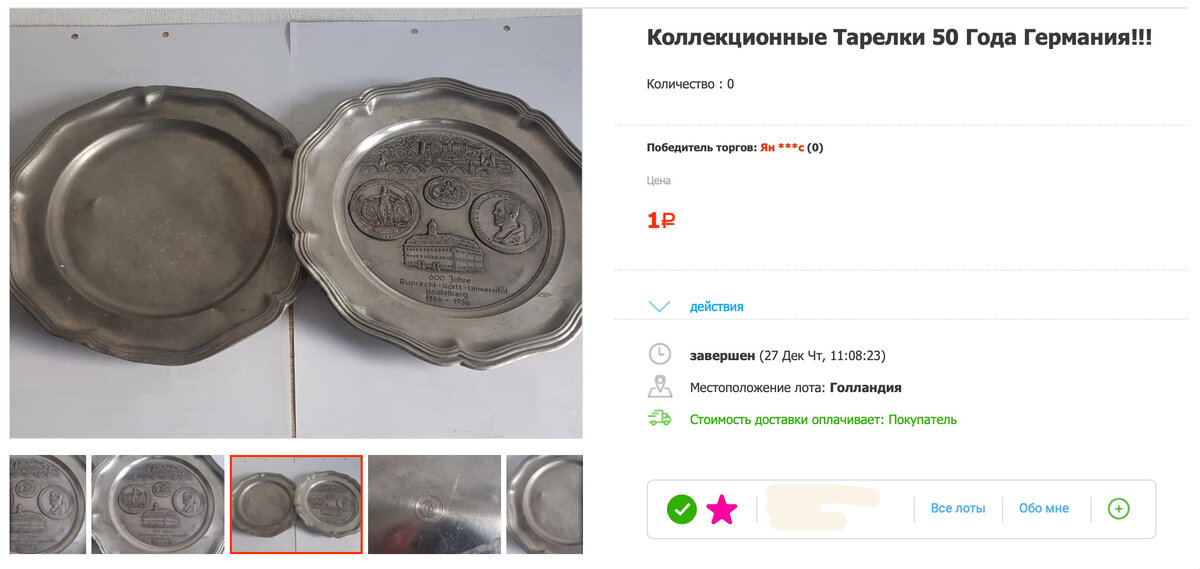Viewport: 1200px width, 569px height.
Task: Click the clock icon beside завершен
Action: [660, 354]
